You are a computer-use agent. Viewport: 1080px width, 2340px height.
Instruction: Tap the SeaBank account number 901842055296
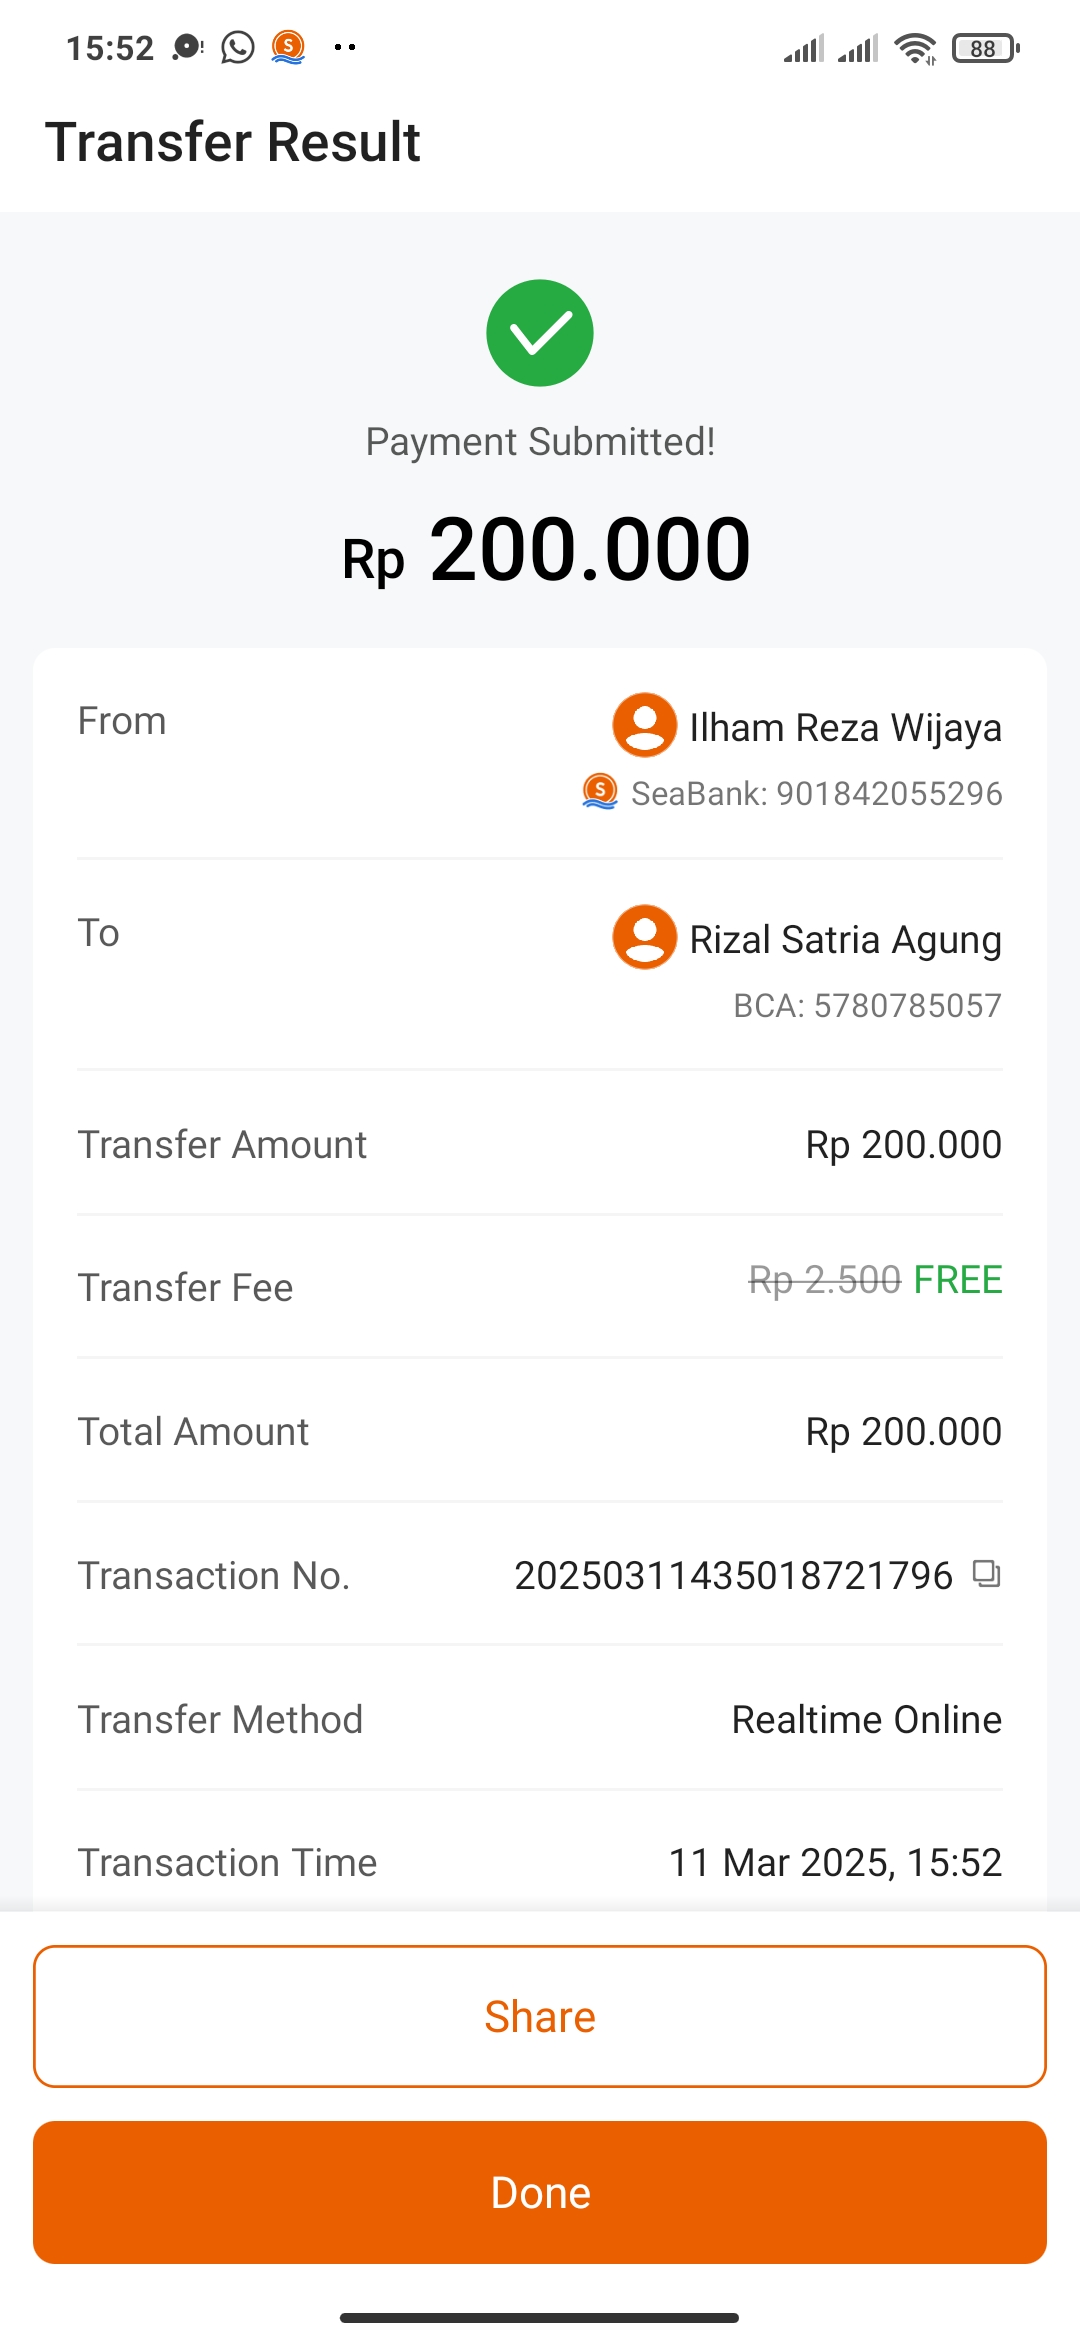point(889,794)
